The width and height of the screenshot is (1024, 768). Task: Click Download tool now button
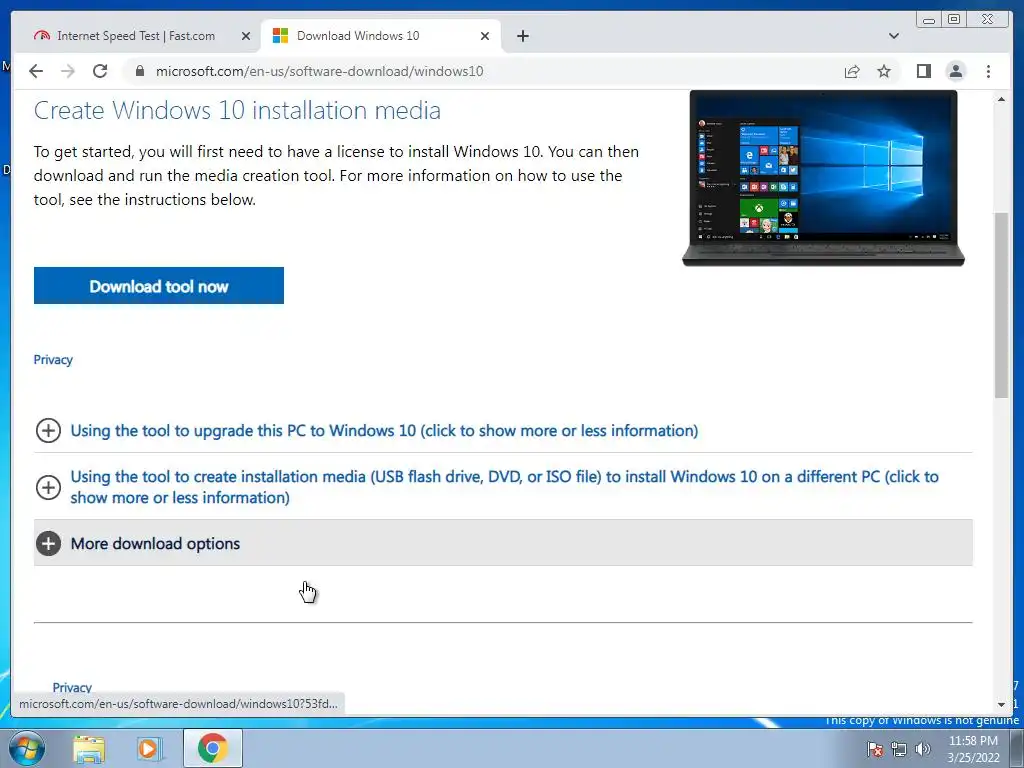point(159,286)
